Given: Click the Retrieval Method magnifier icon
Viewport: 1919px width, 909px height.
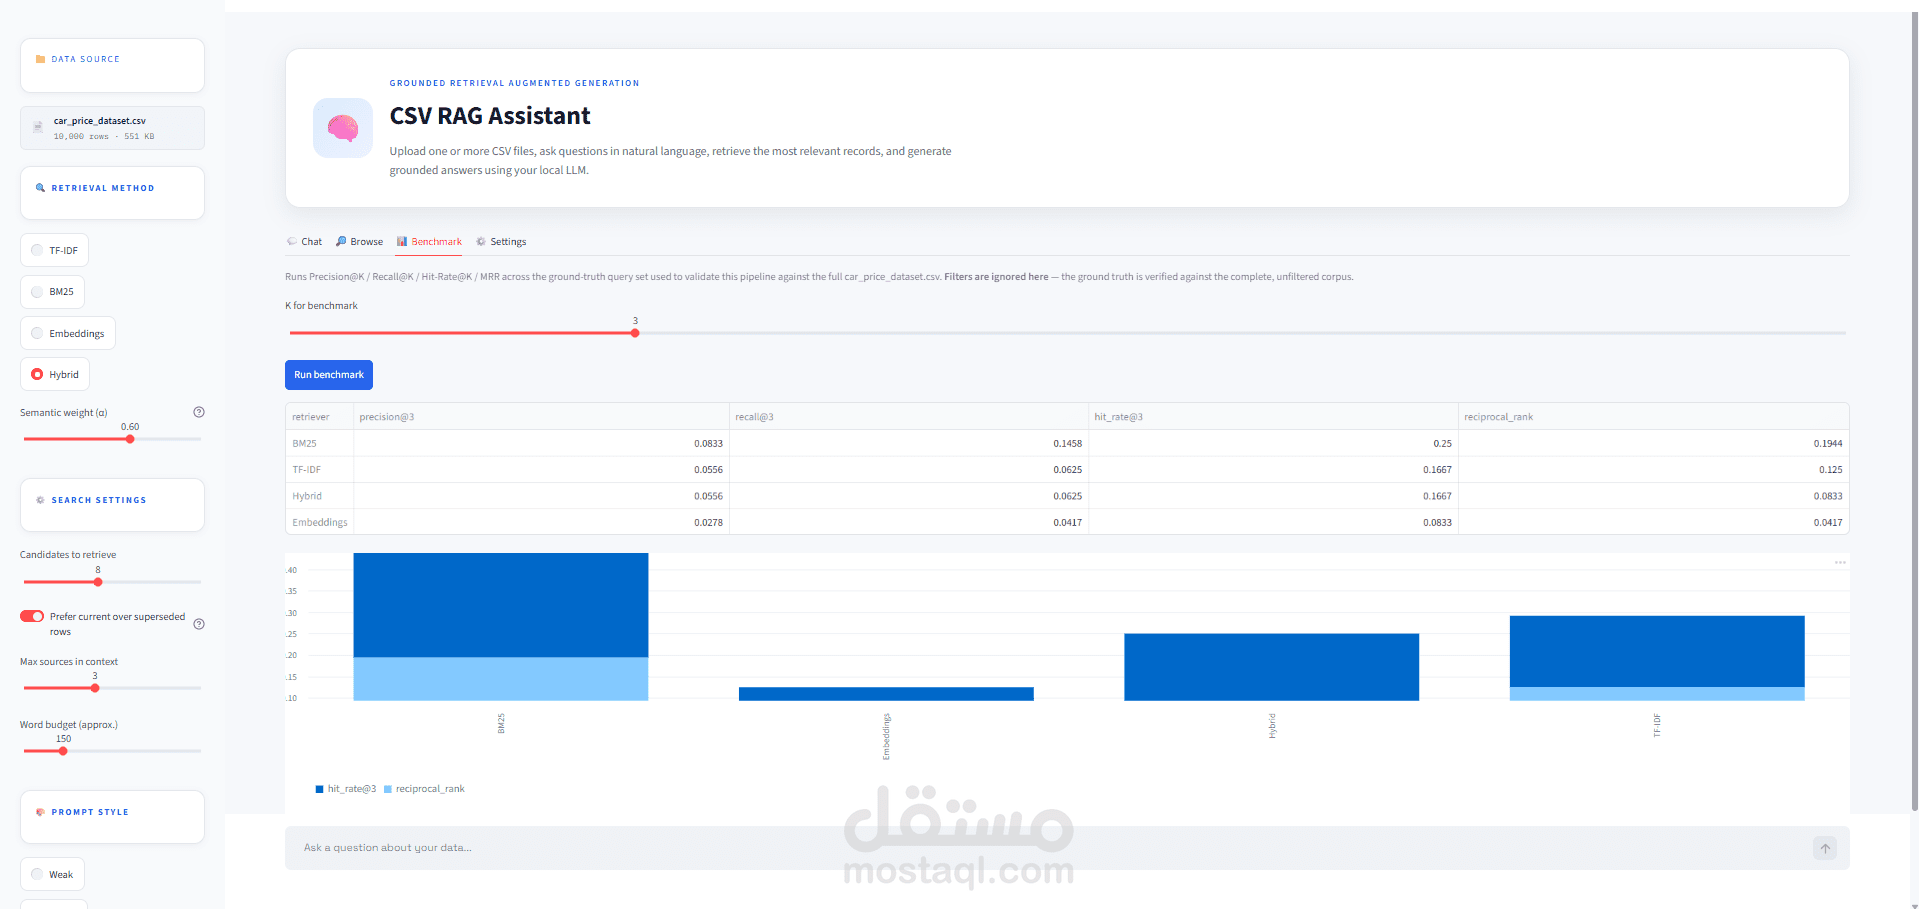Looking at the screenshot, I should (40, 188).
